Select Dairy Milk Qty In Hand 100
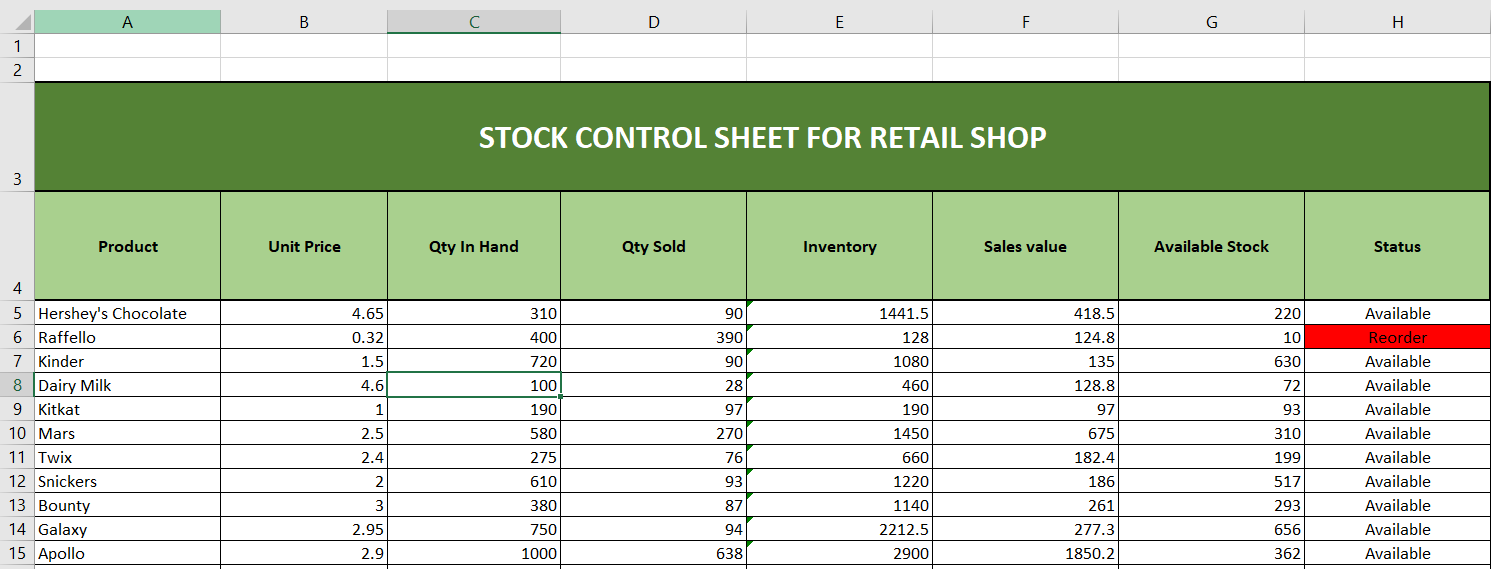 (474, 385)
